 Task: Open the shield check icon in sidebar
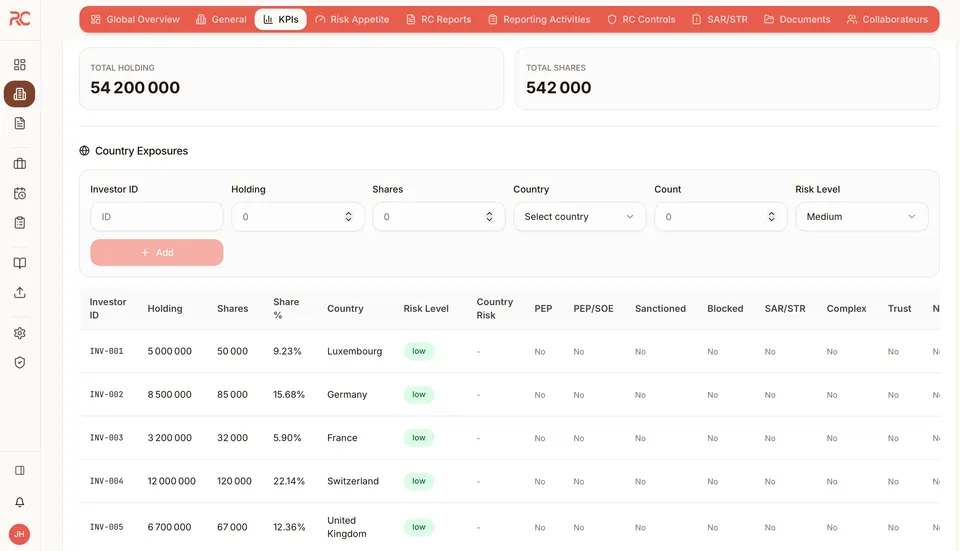pos(20,362)
